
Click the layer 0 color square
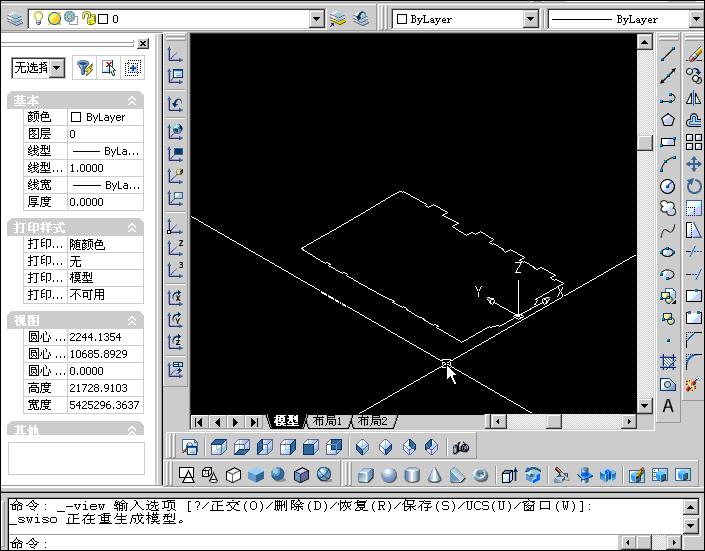[x=103, y=19]
